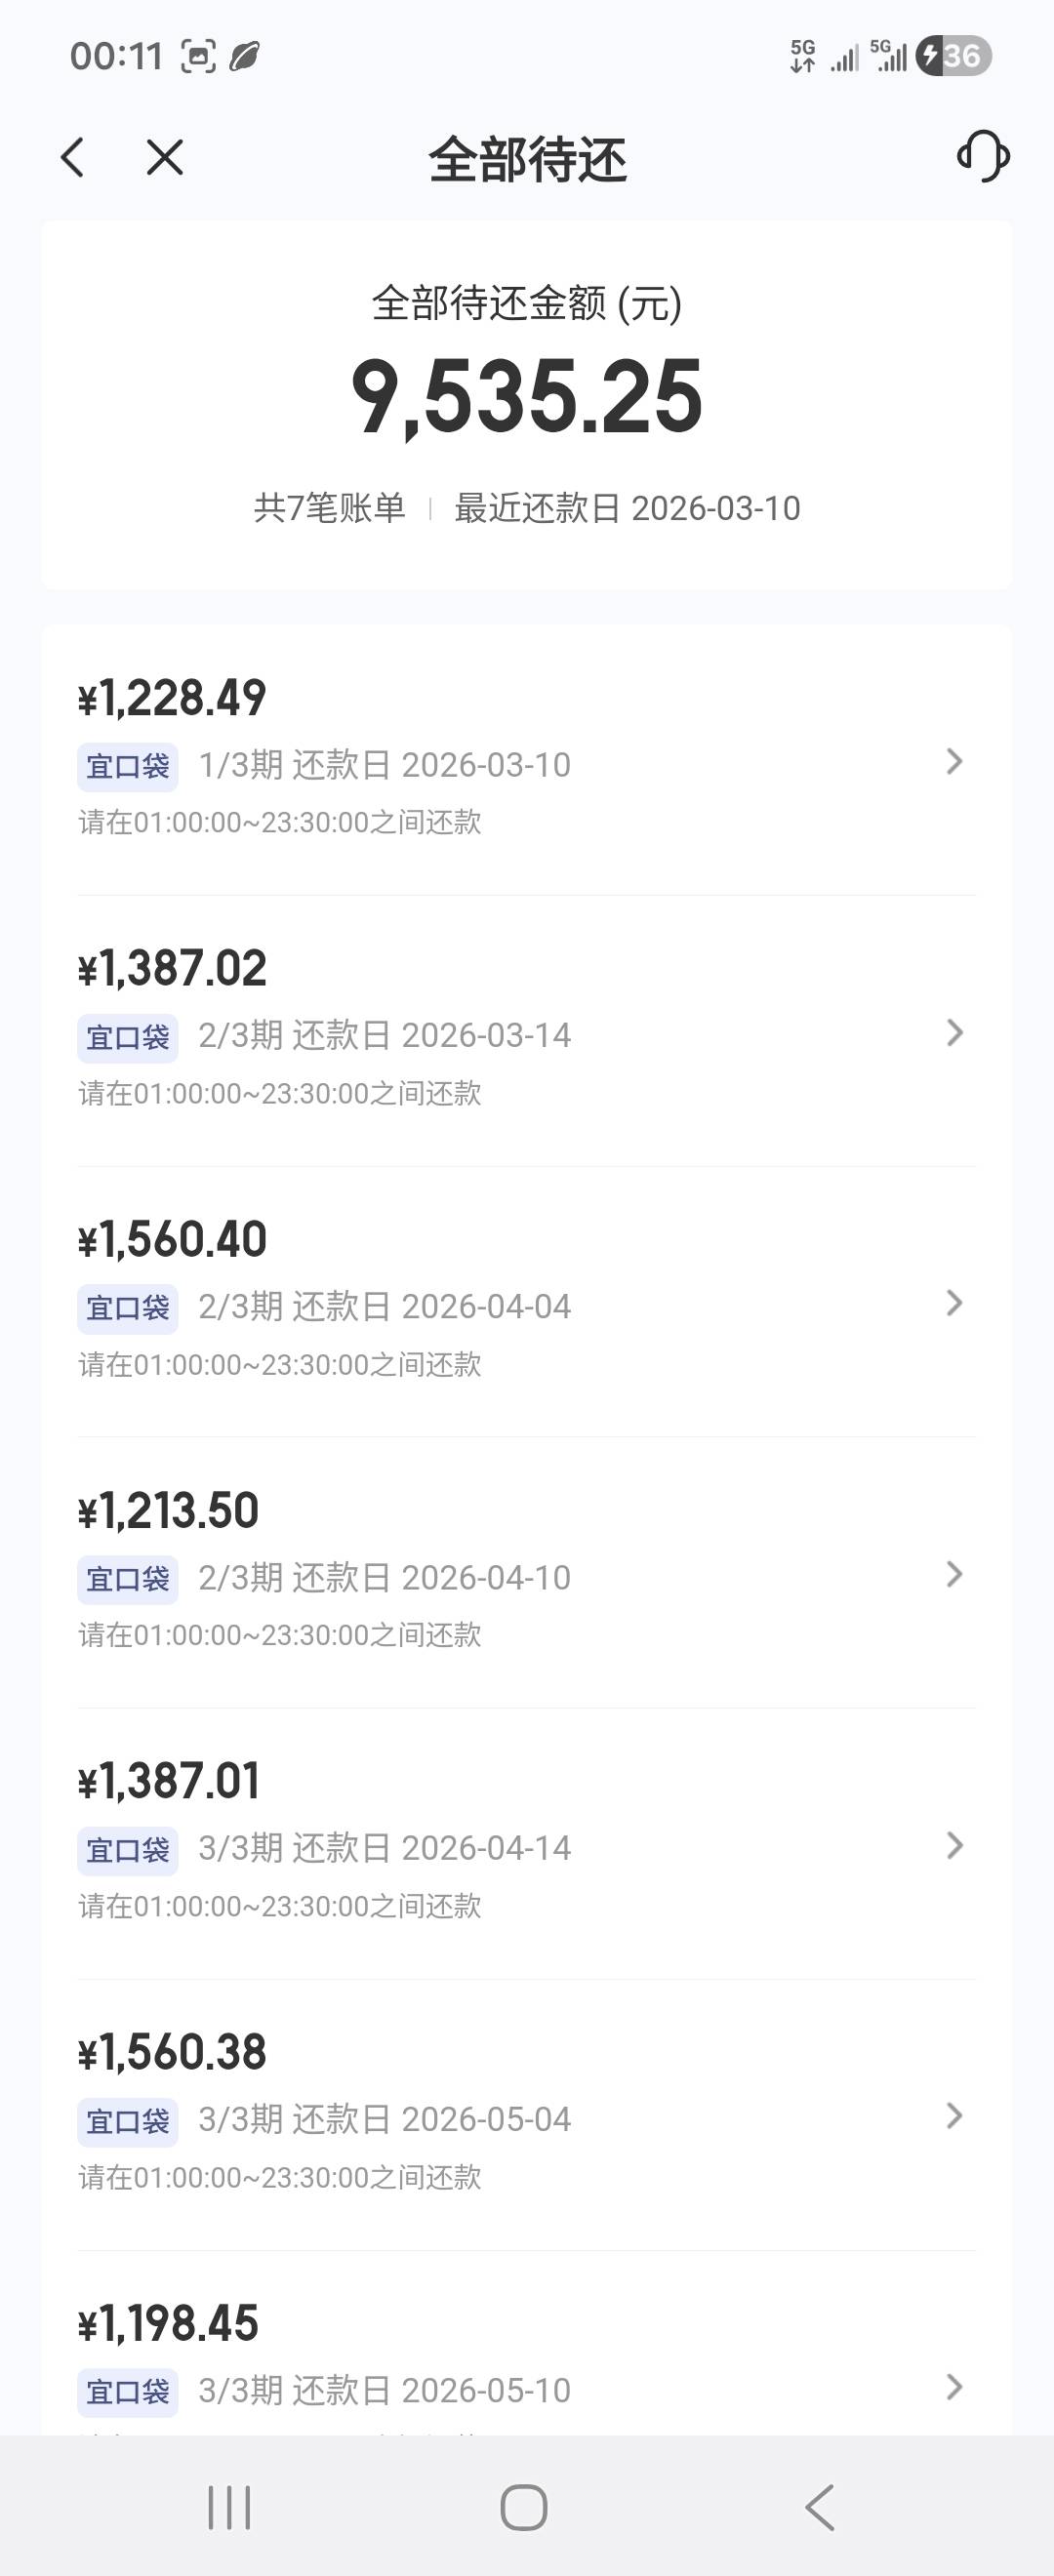This screenshot has height=2576, width=1054.
Task: Open chevron for the ¥1,560.40 bill
Action: click(x=954, y=1303)
